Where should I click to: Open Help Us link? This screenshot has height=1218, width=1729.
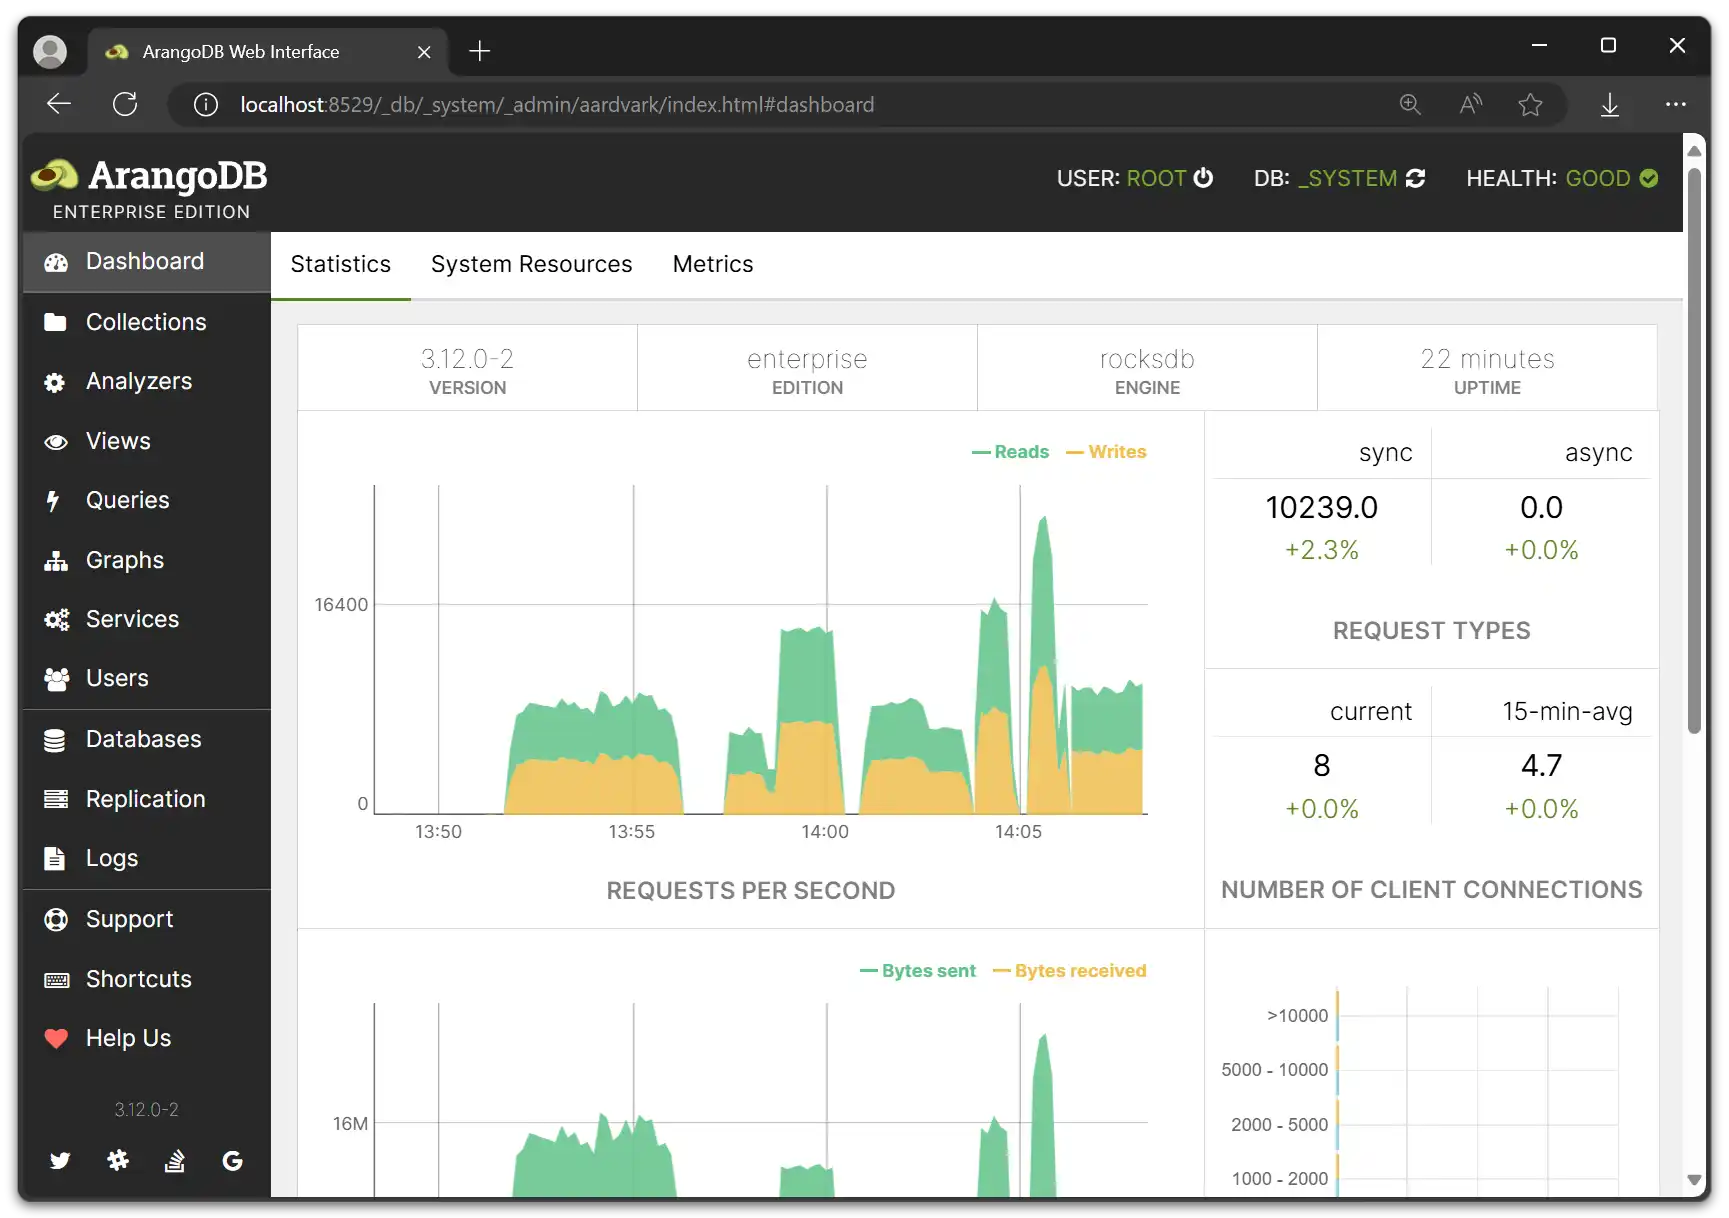pyautogui.click(x=146, y=1038)
